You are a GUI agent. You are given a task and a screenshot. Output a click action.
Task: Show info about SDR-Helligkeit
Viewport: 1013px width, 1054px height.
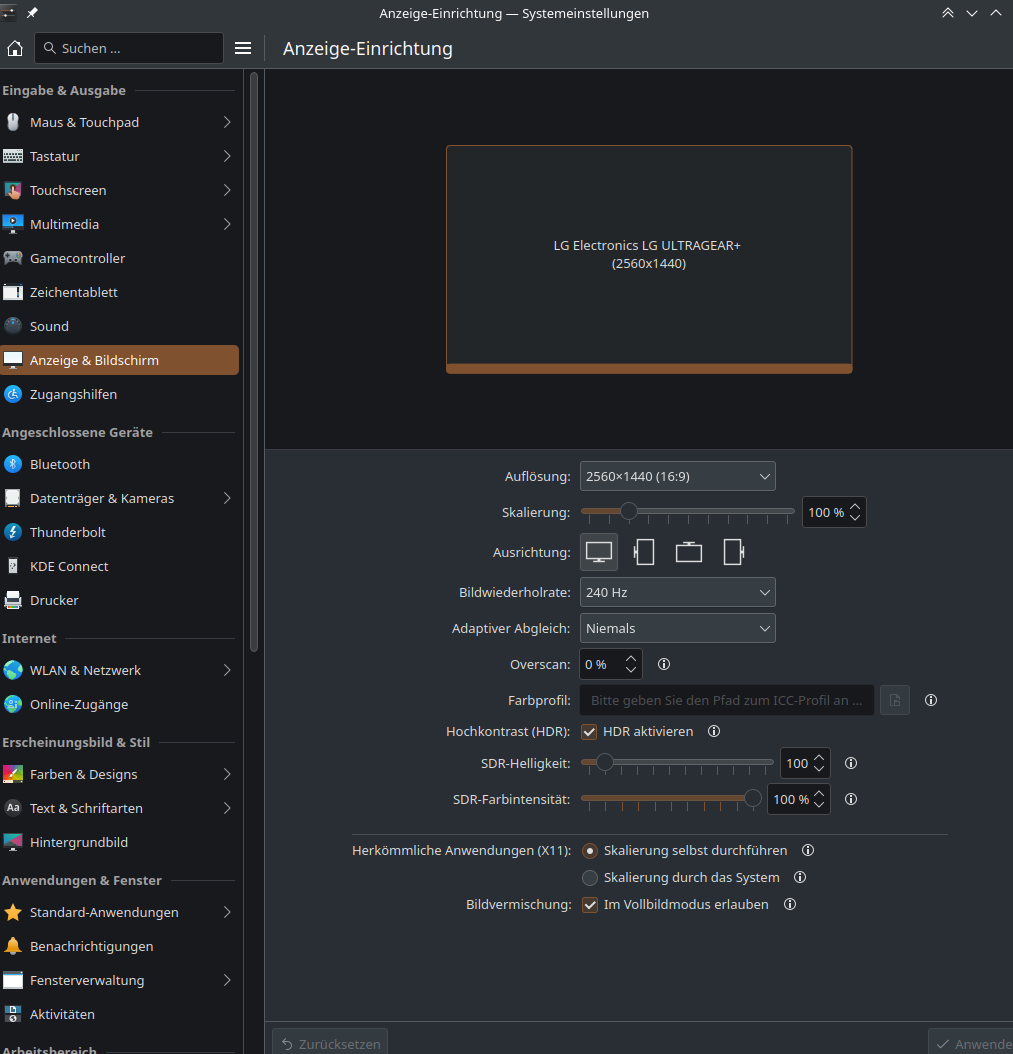(x=850, y=764)
